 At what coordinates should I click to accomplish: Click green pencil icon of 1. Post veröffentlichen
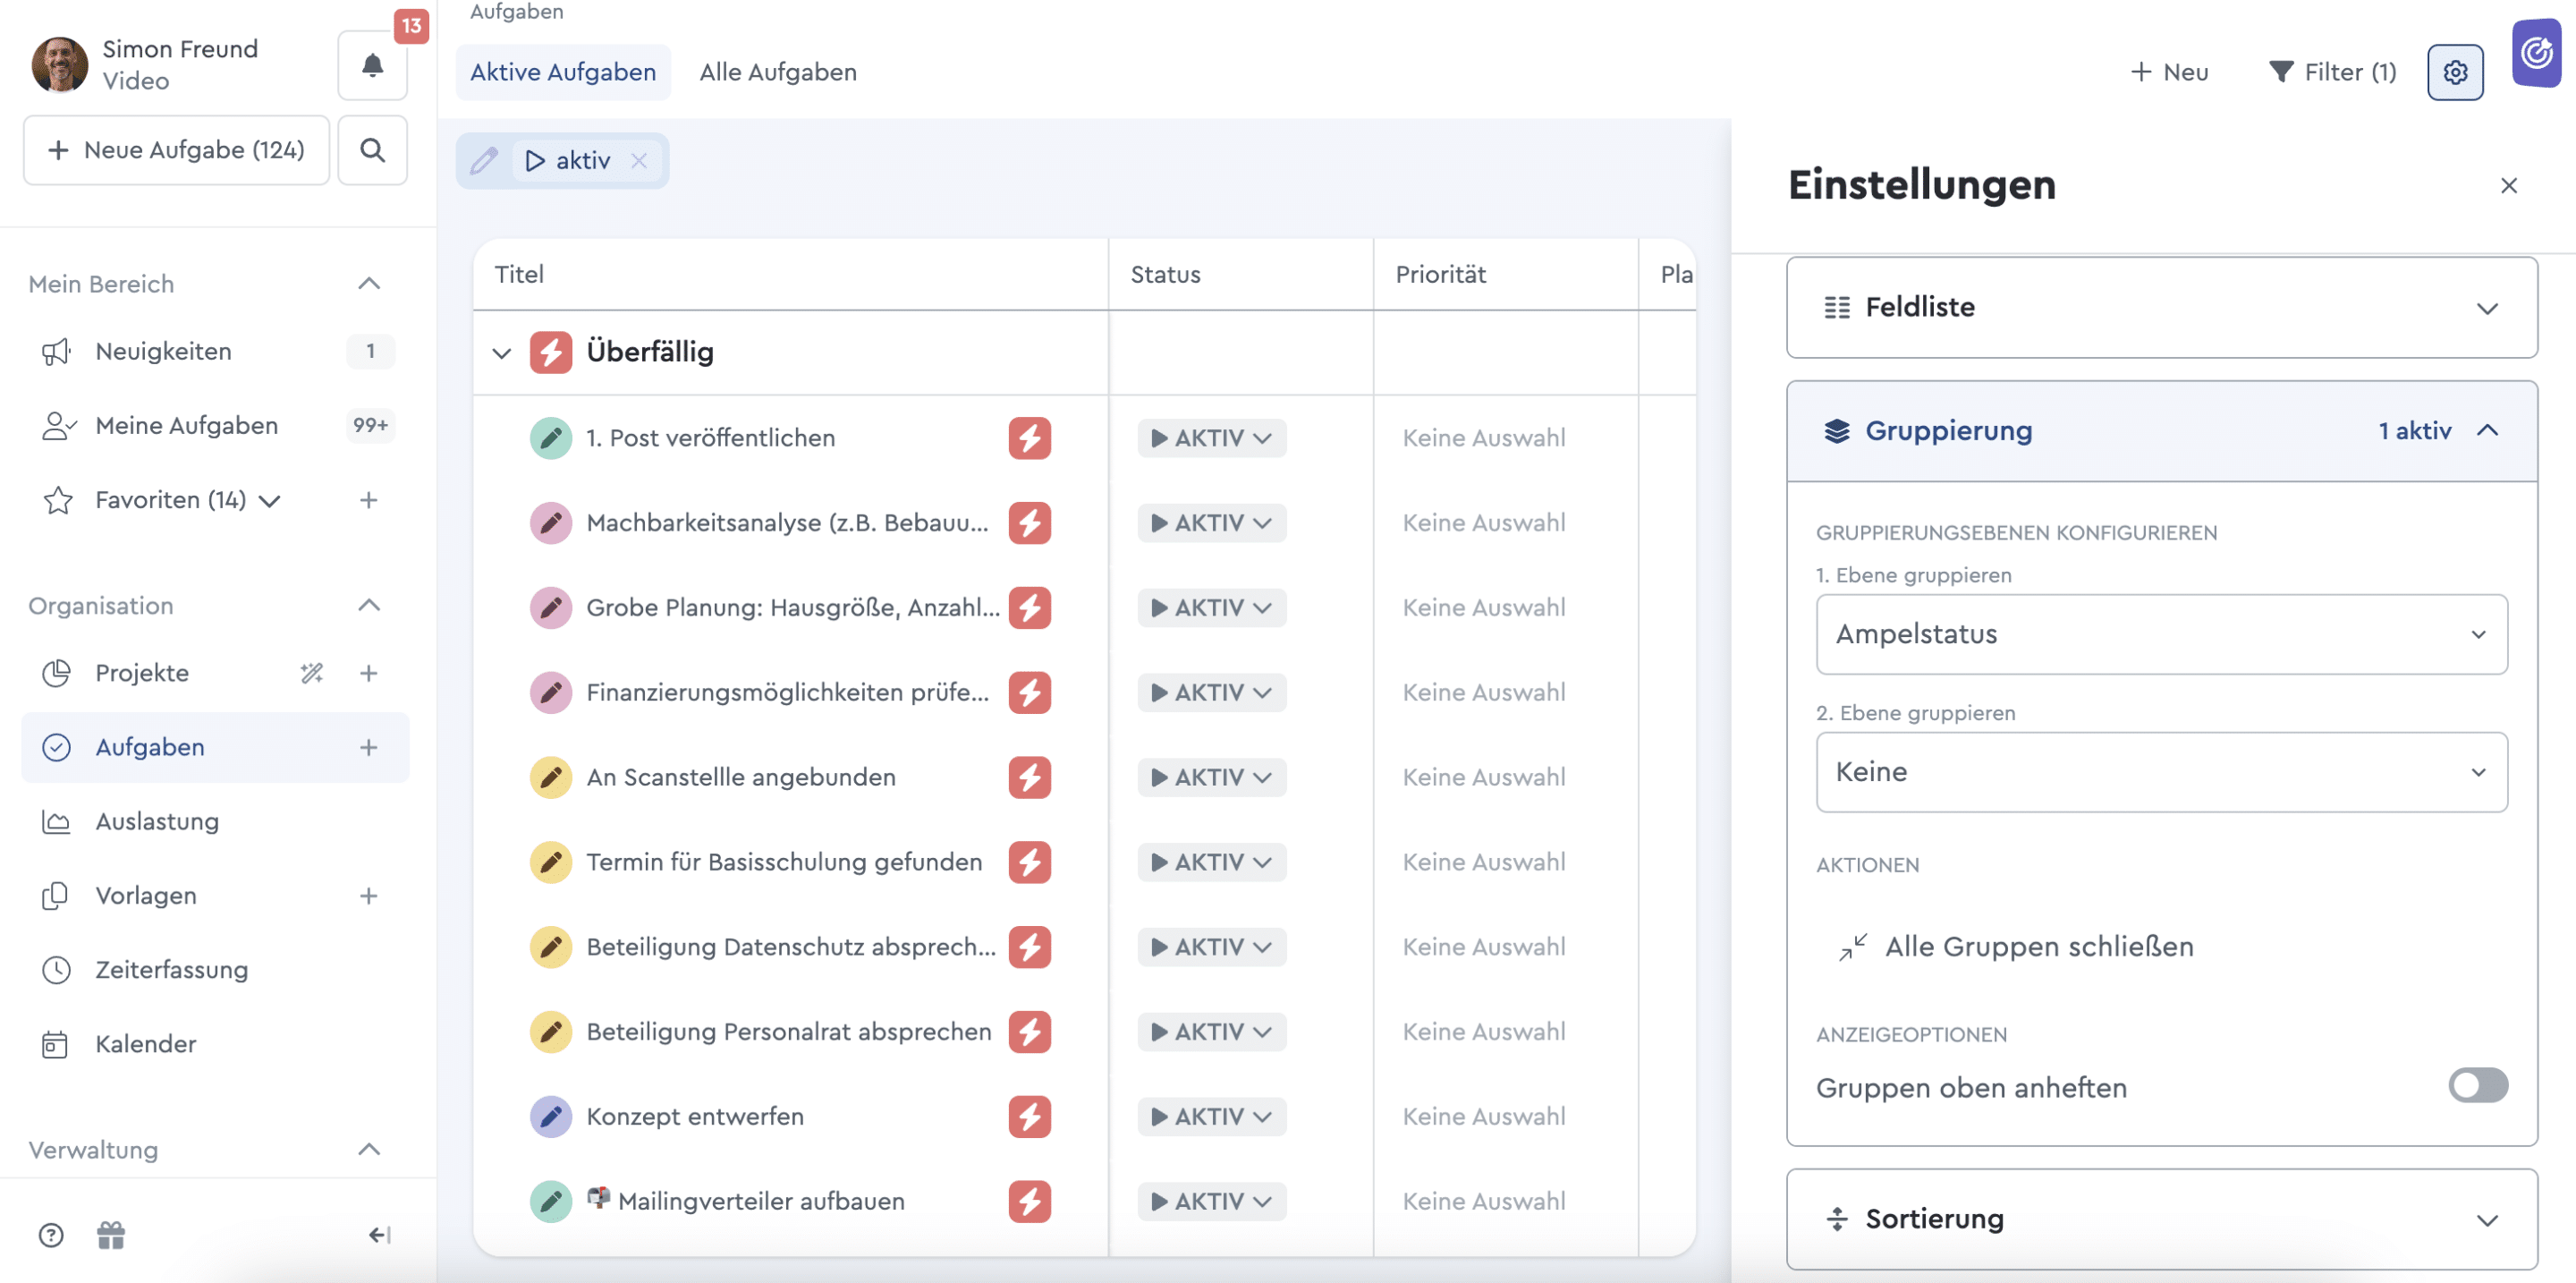click(x=551, y=438)
